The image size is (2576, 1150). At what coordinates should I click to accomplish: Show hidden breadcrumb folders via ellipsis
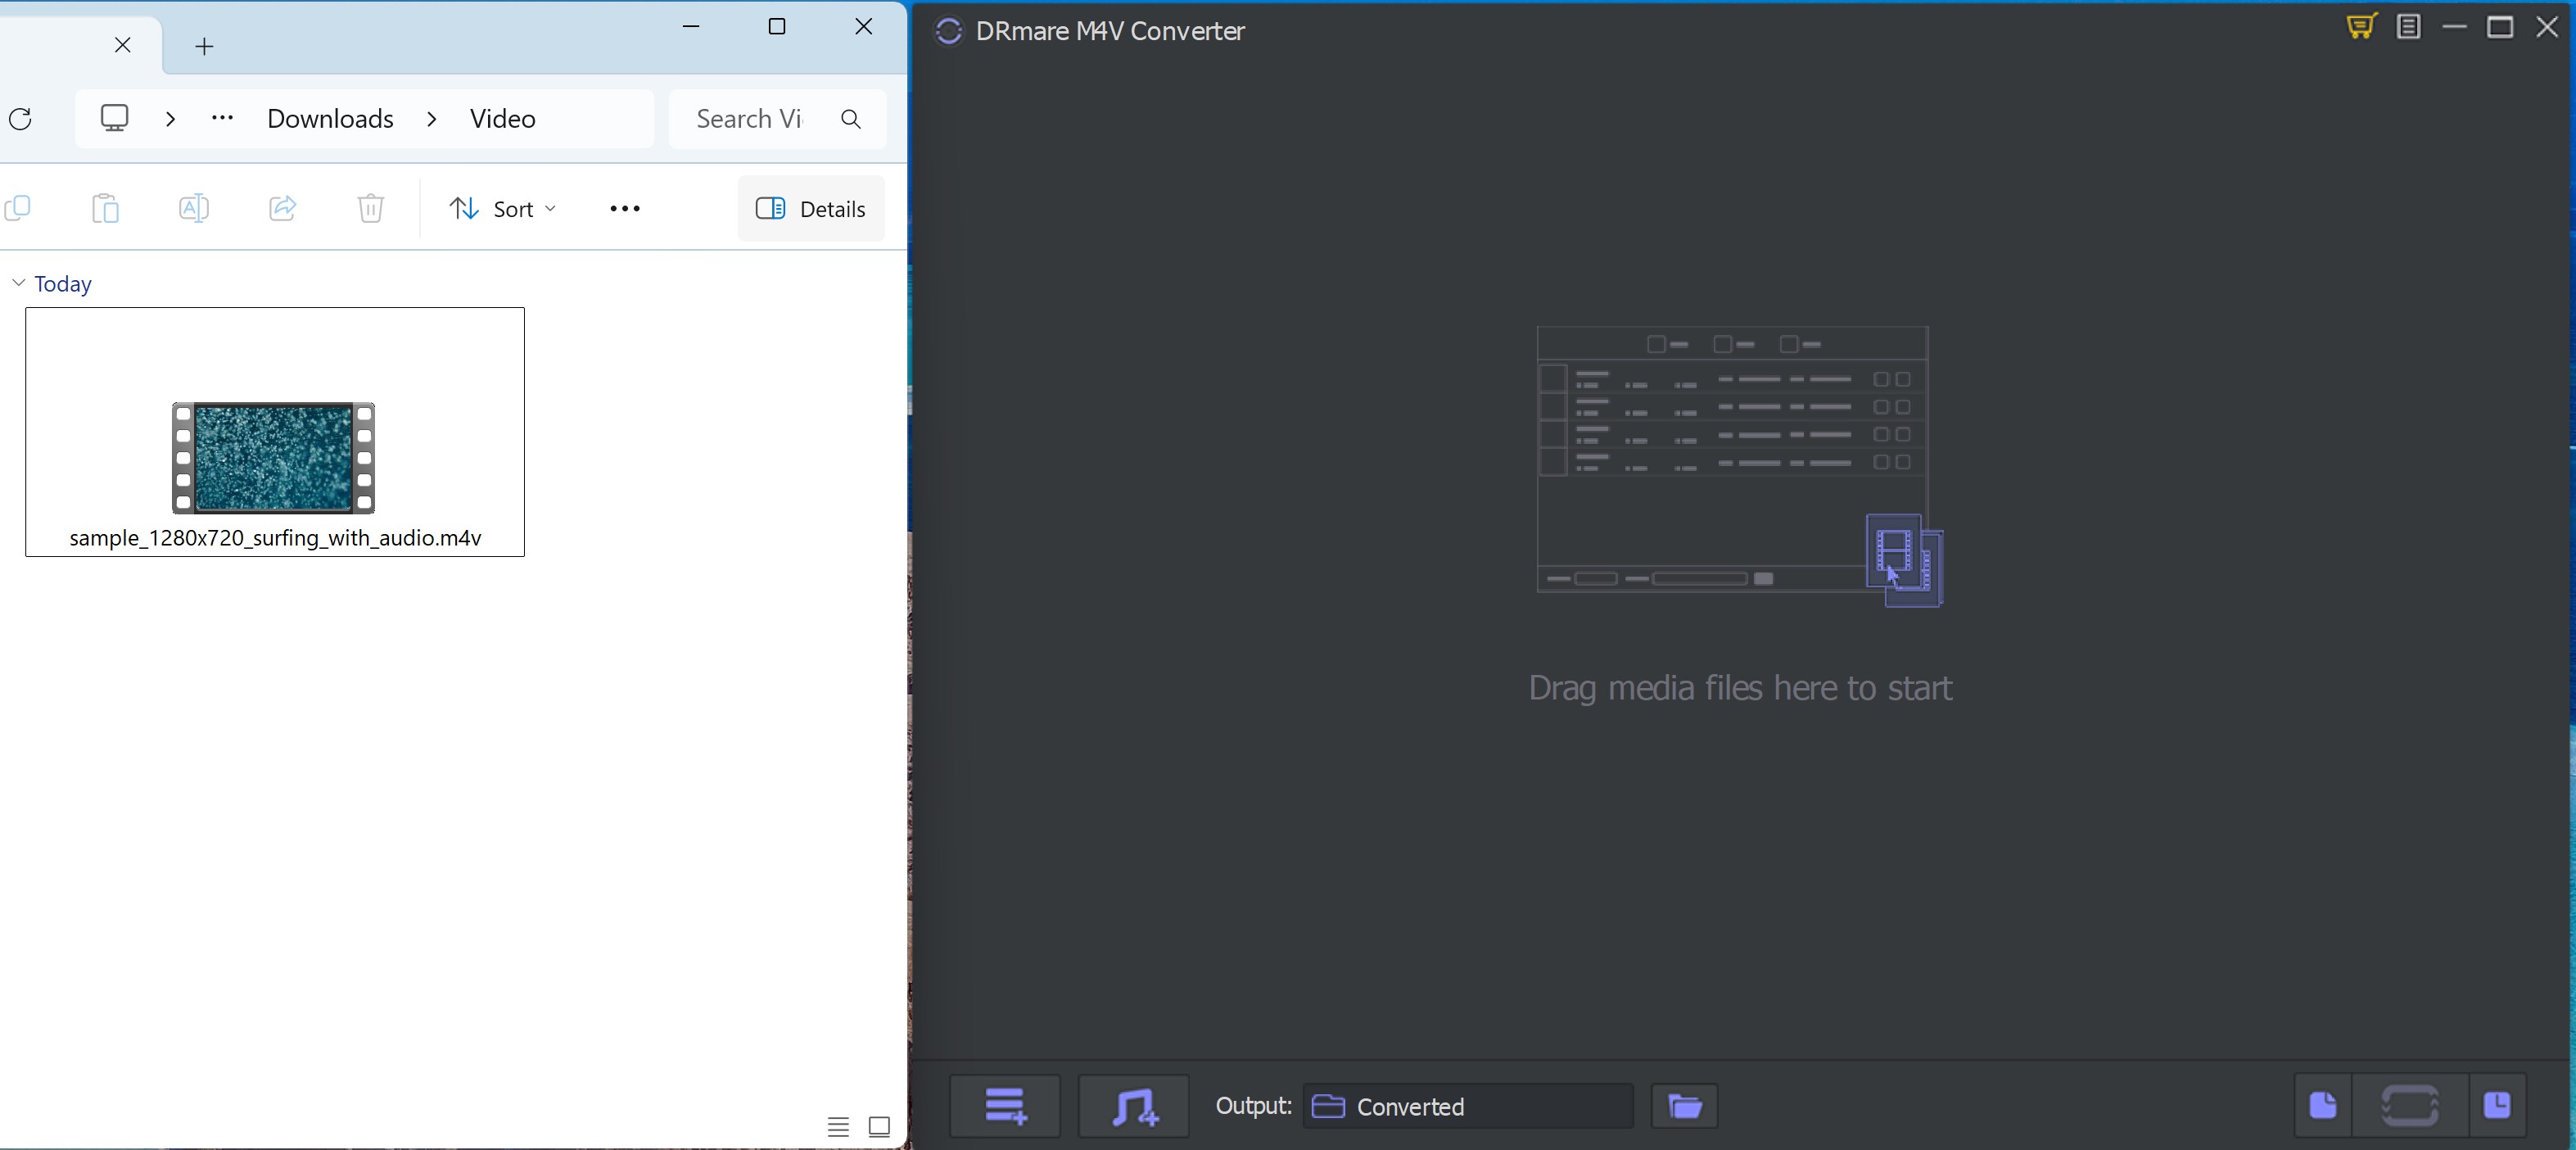(x=222, y=118)
